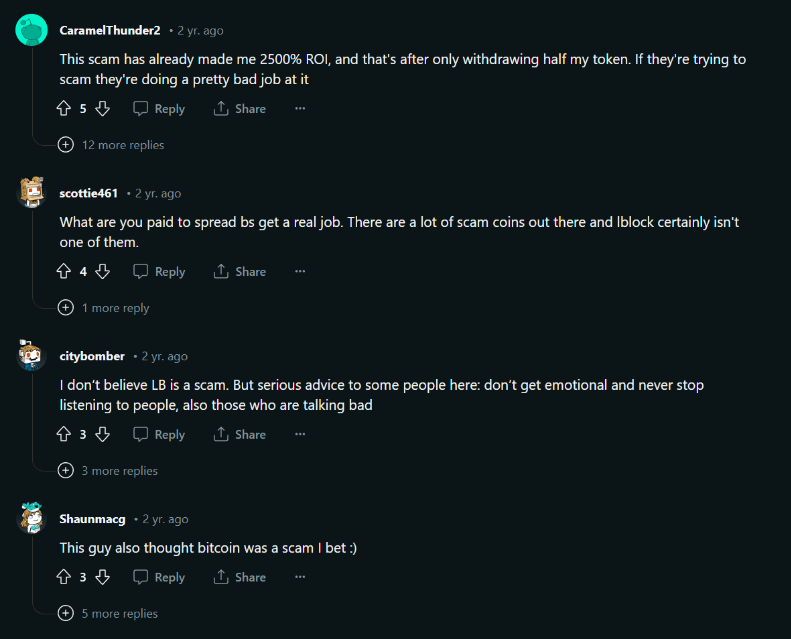This screenshot has height=639, width=791.
Task: Open more options on CaramelThunder2's comment
Action: point(300,108)
